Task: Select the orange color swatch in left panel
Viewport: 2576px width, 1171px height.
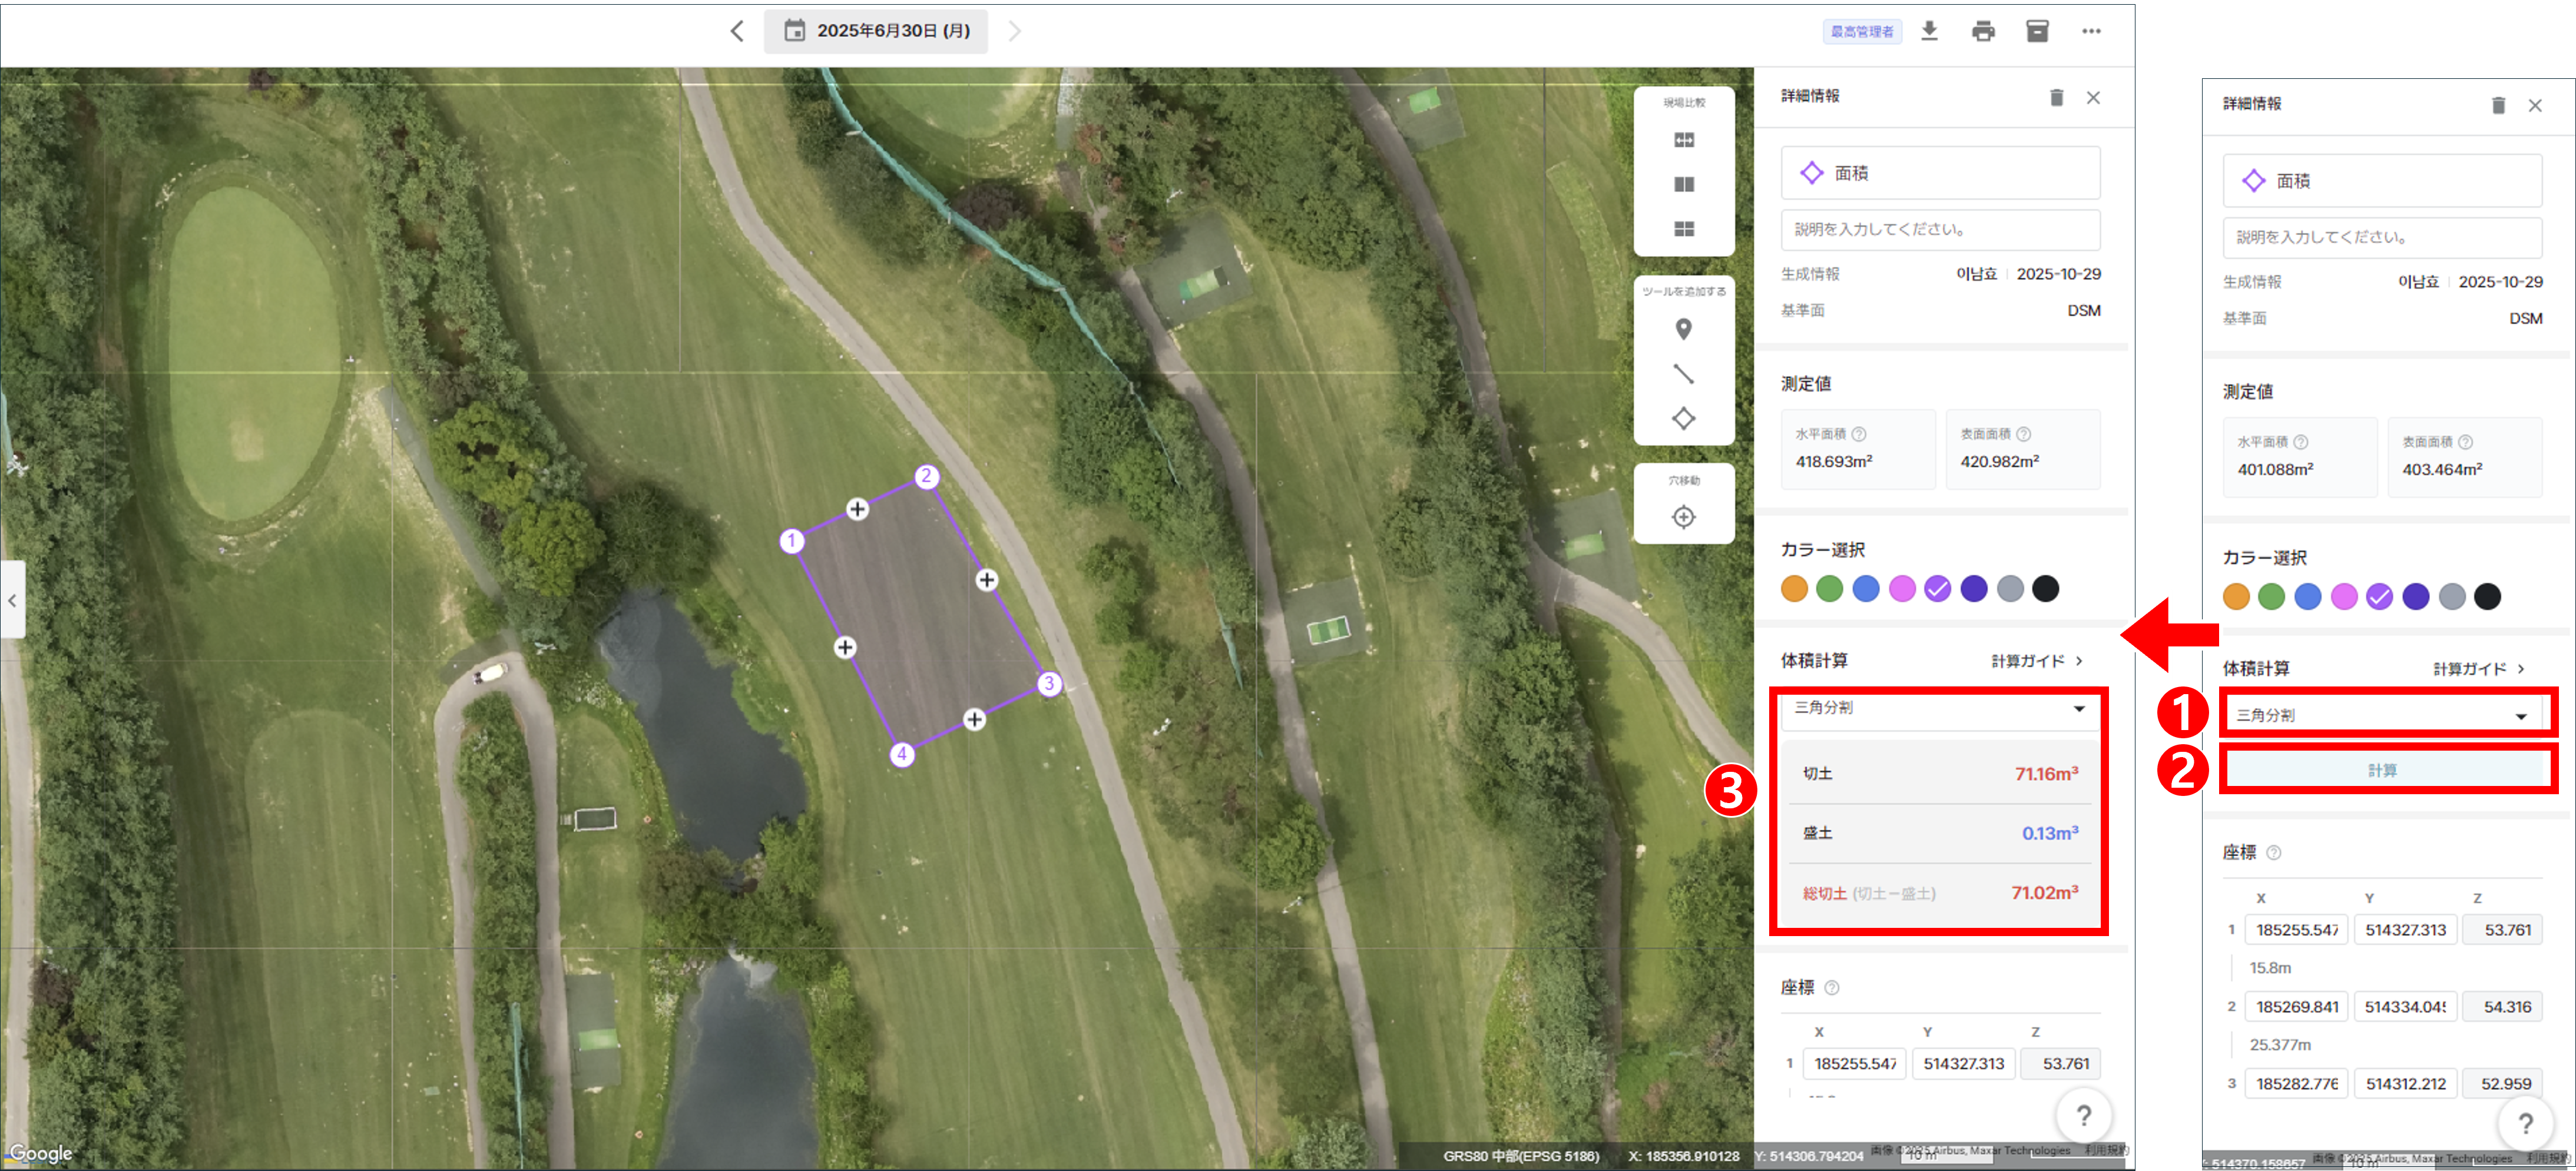Action: (1794, 589)
